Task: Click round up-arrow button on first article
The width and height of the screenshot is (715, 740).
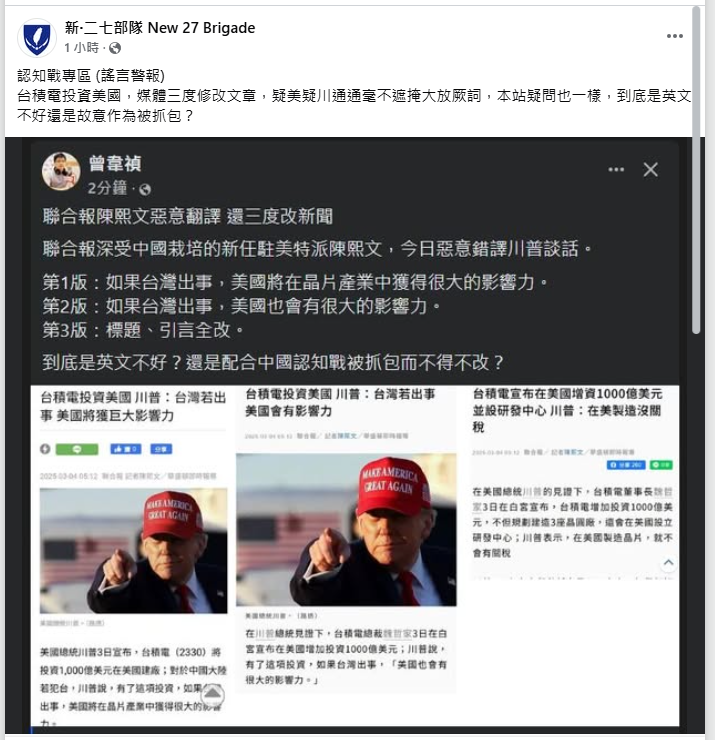Action: point(212,694)
